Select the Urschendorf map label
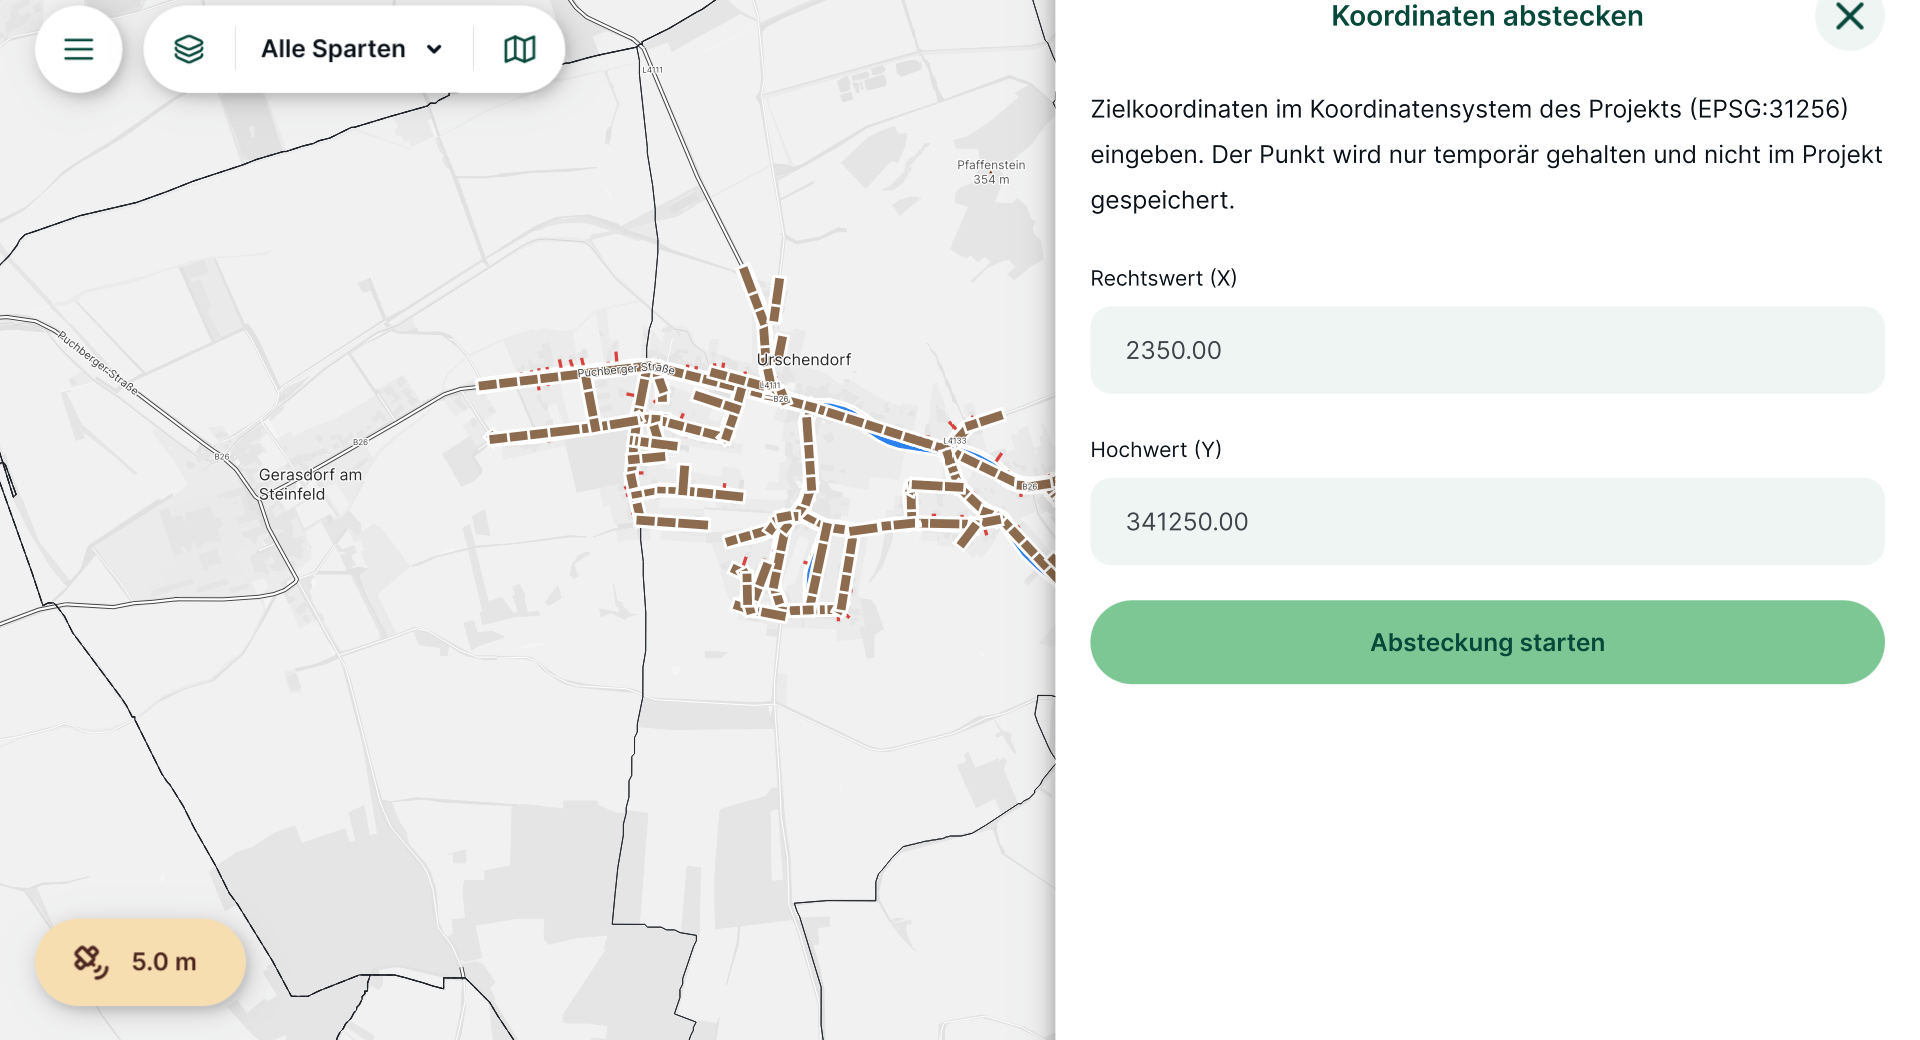Image resolution: width=1920 pixels, height=1040 pixels. (x=804, y=360)
